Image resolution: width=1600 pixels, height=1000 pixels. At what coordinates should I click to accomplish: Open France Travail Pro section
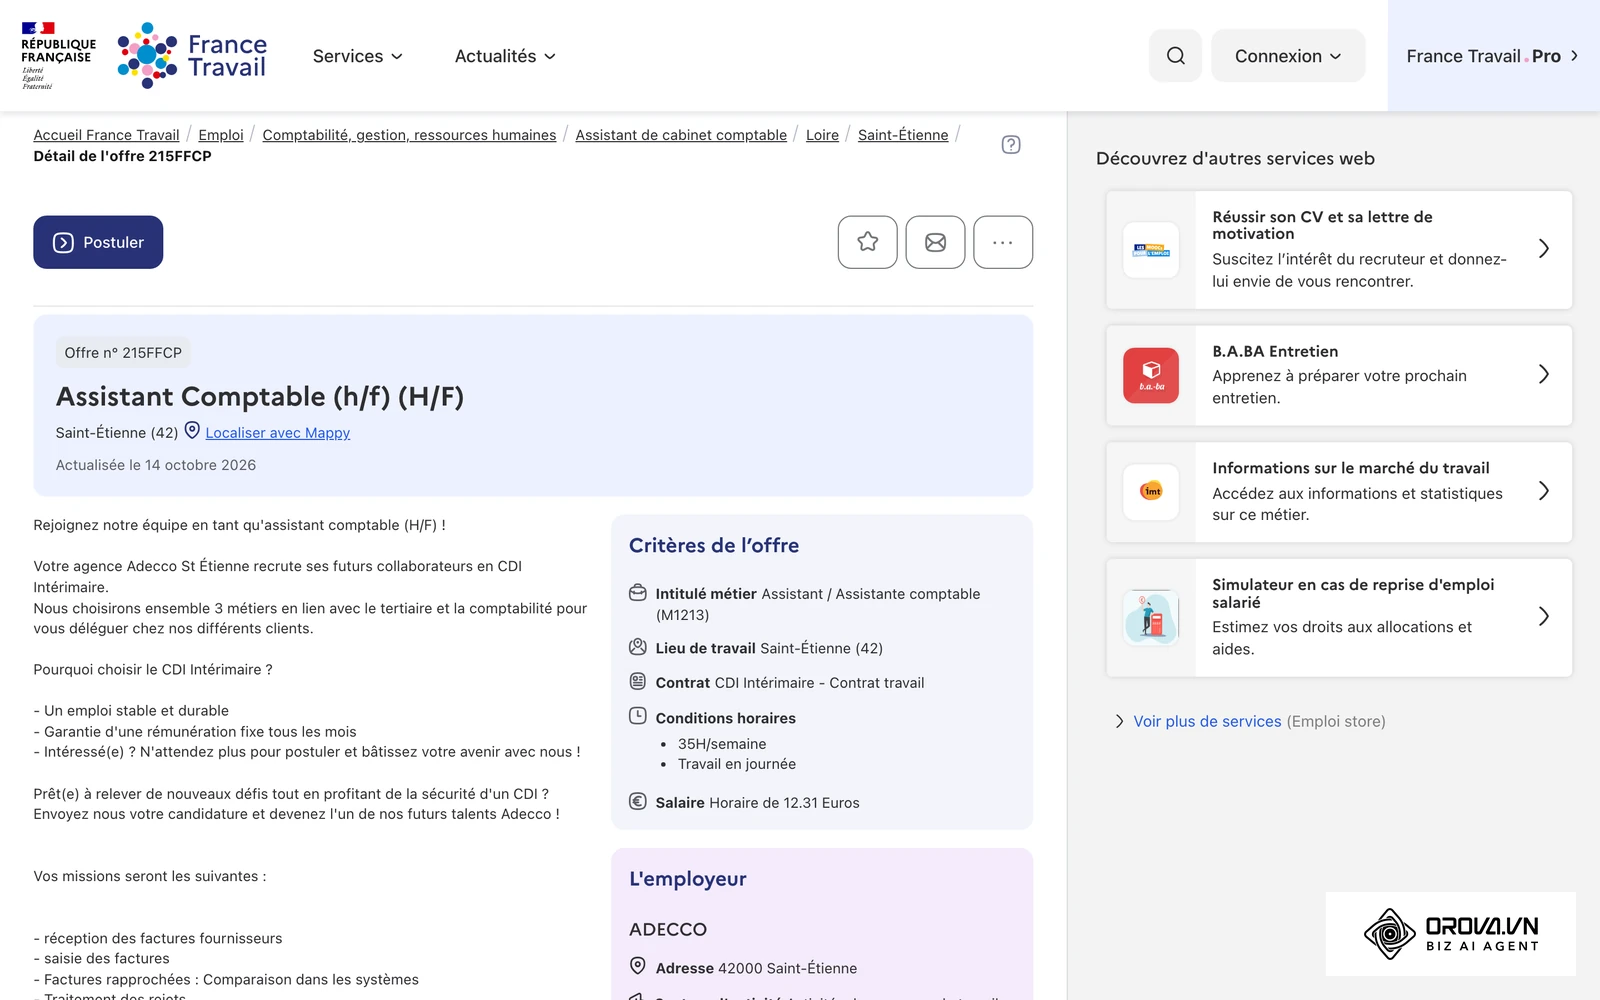coord(1493,56)
